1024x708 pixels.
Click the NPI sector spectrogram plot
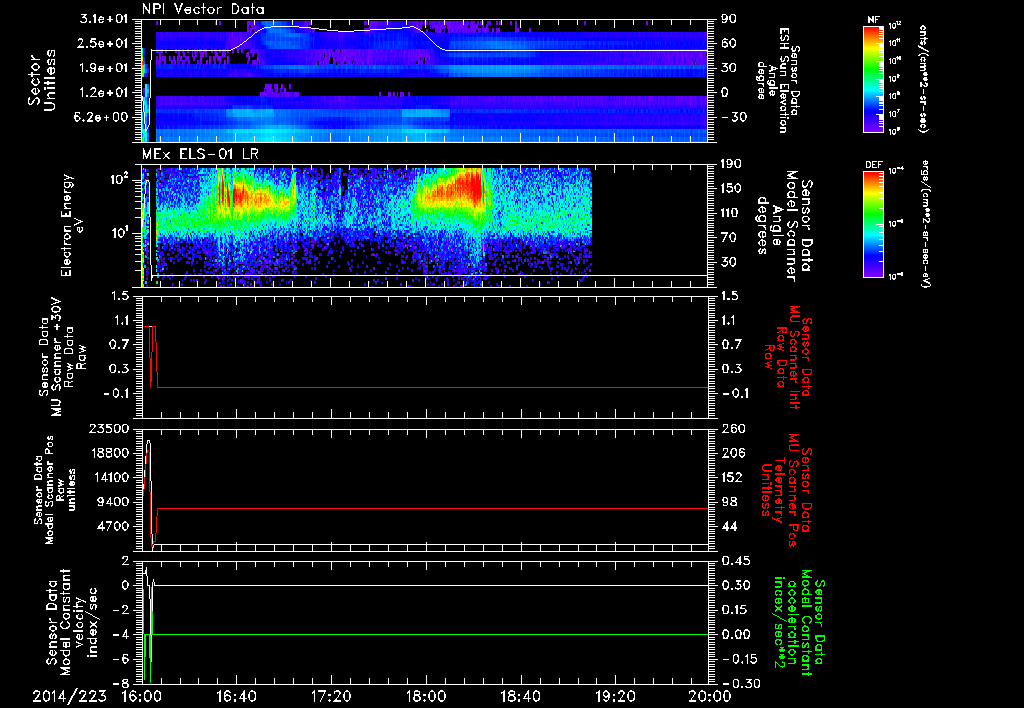tap(425, 80)
